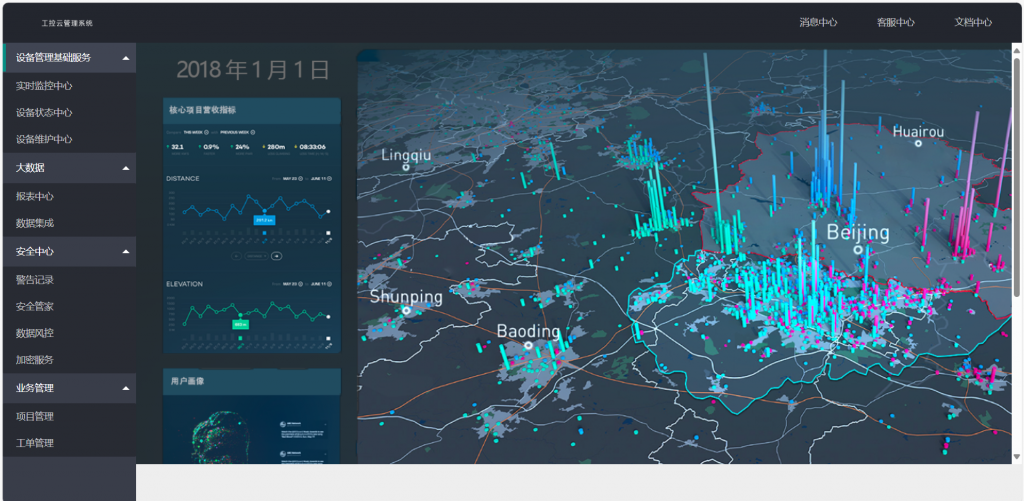Open 文档中心 in the top bar
The height and width of the screenshot is (501, 1024).
(x=972, y=22)
